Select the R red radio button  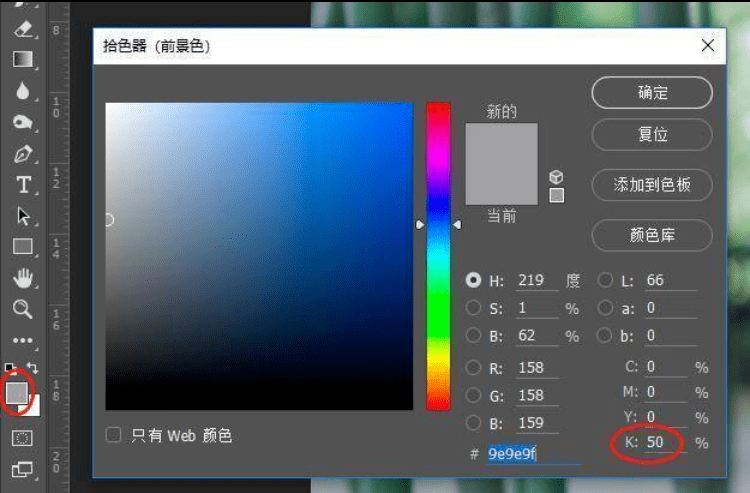point(474,368)
